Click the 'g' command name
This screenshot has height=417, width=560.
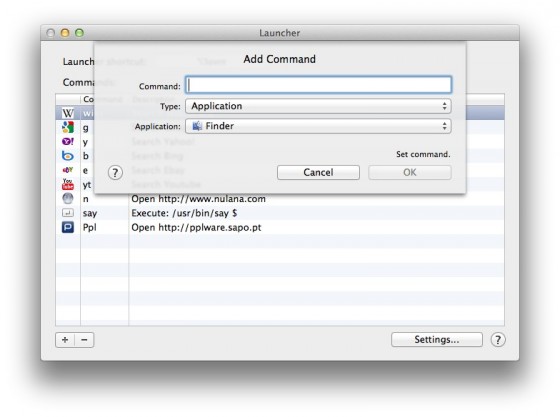(x=86, y=128)
